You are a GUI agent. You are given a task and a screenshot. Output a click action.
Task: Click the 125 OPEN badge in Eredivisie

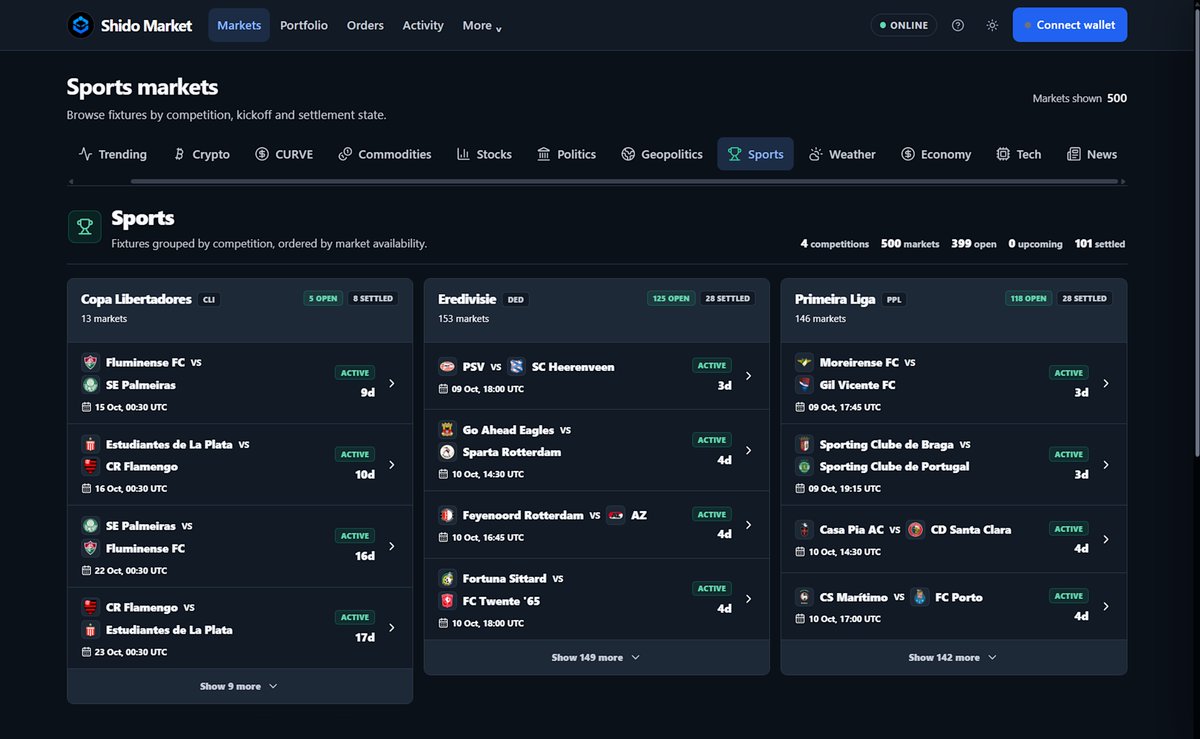pos(671,298)
